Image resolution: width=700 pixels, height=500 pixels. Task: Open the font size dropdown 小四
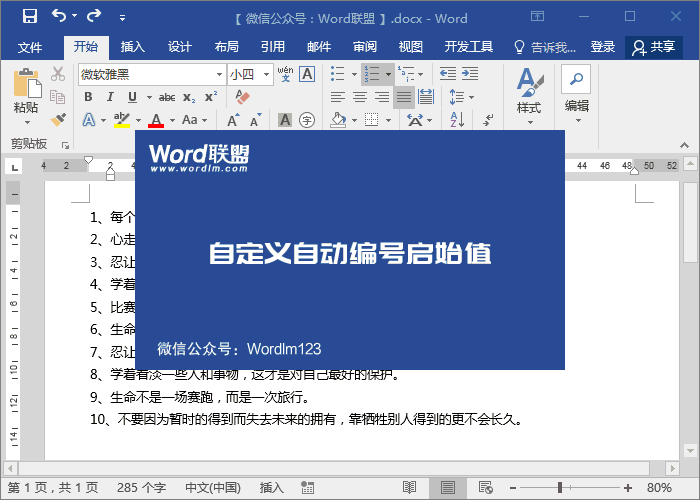coord(266,75)
